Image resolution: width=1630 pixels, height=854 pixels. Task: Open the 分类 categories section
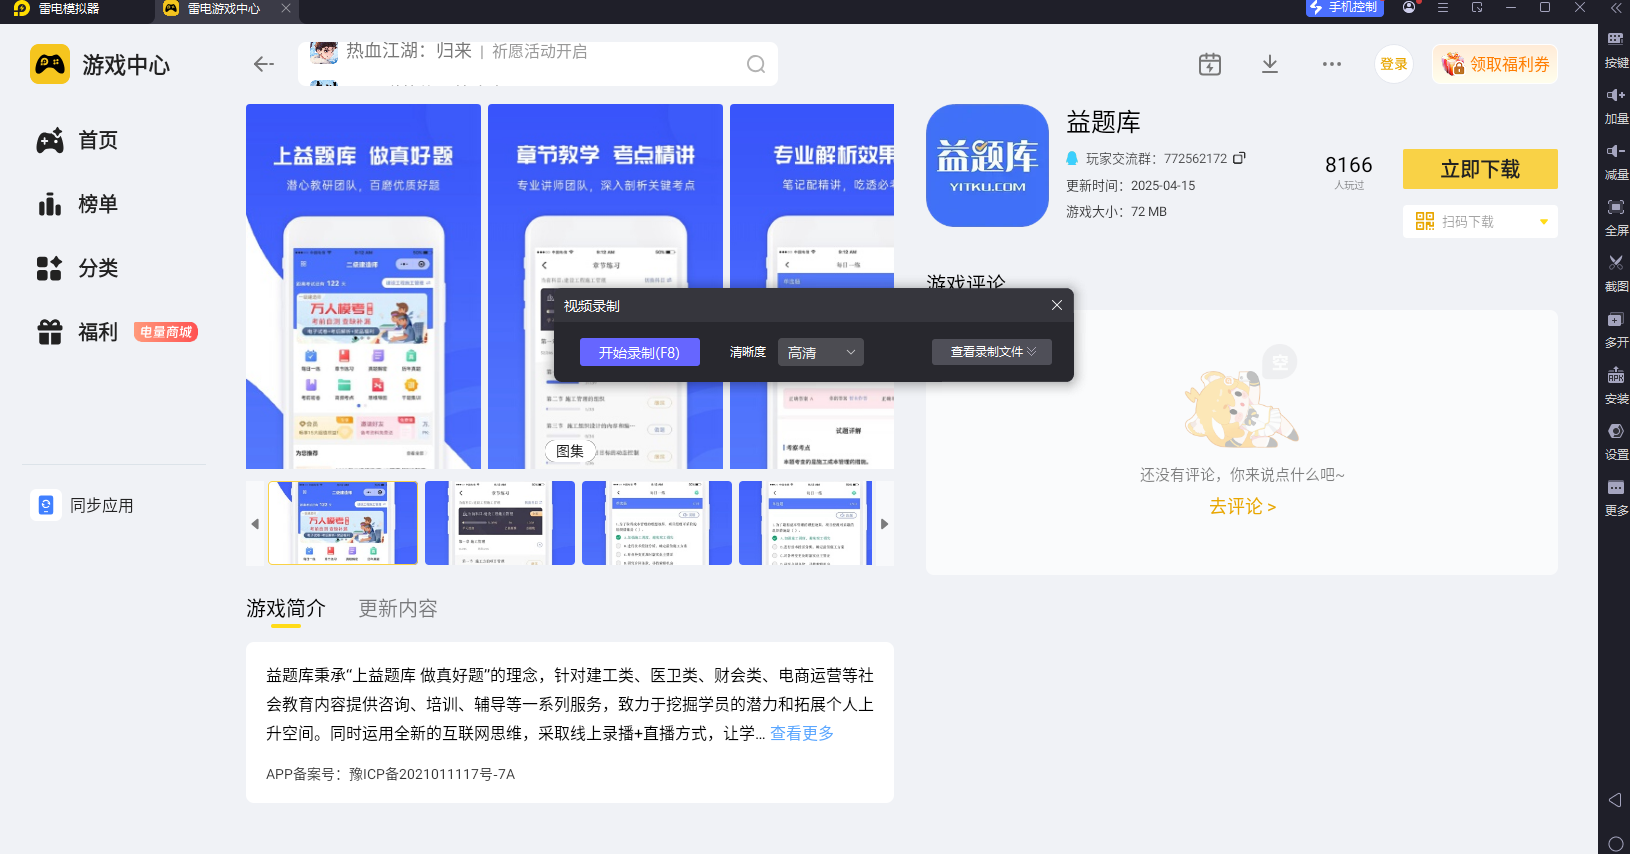tap(78, 268)
